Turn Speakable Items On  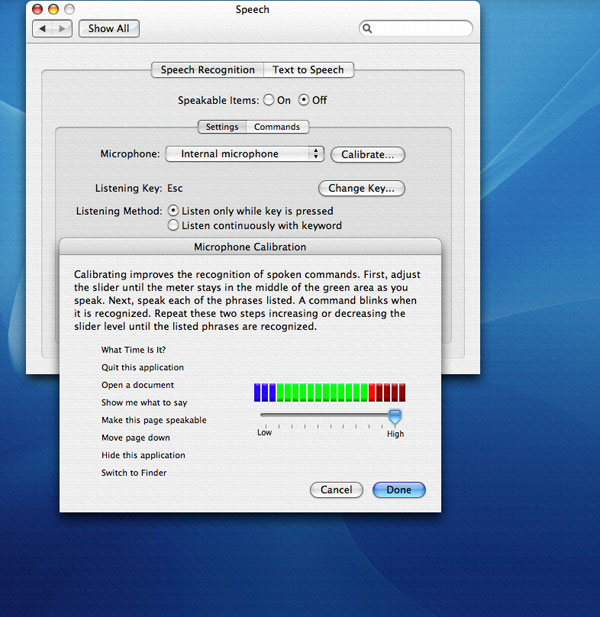tap(269, 100)
